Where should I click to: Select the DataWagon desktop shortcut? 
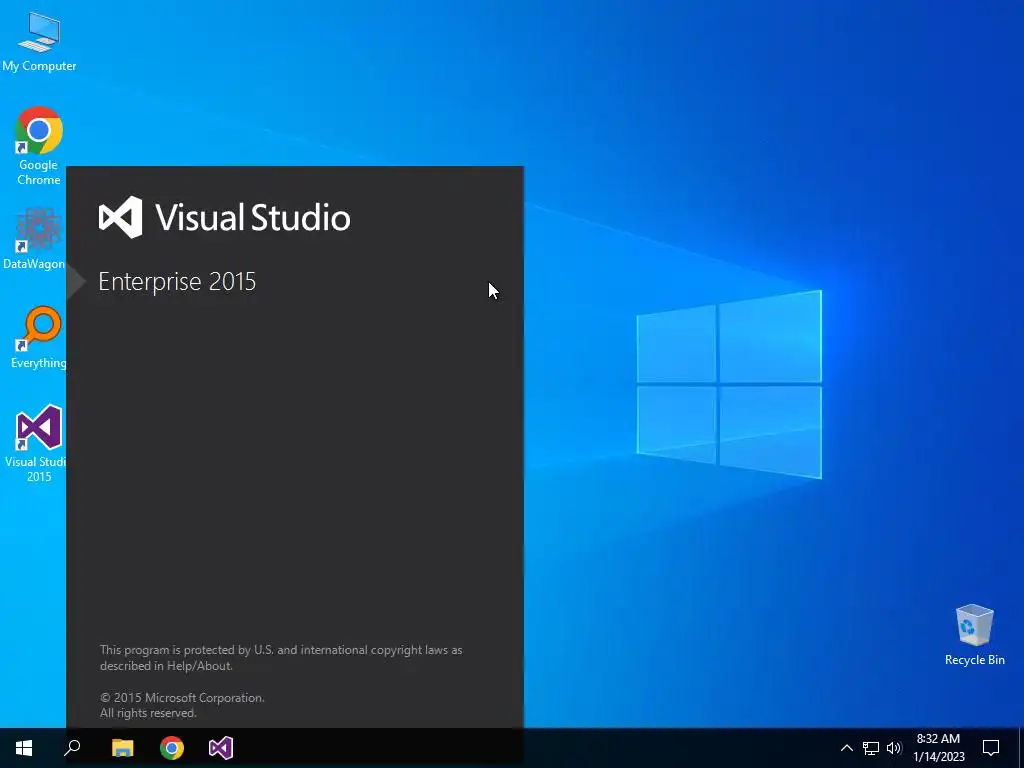tap(34, 238)
